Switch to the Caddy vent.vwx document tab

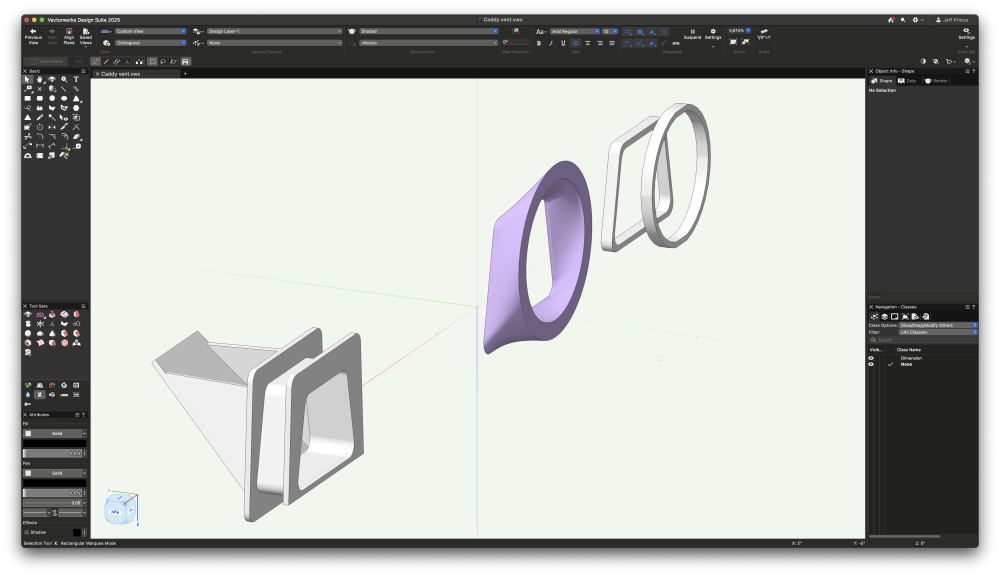(121, 73)
